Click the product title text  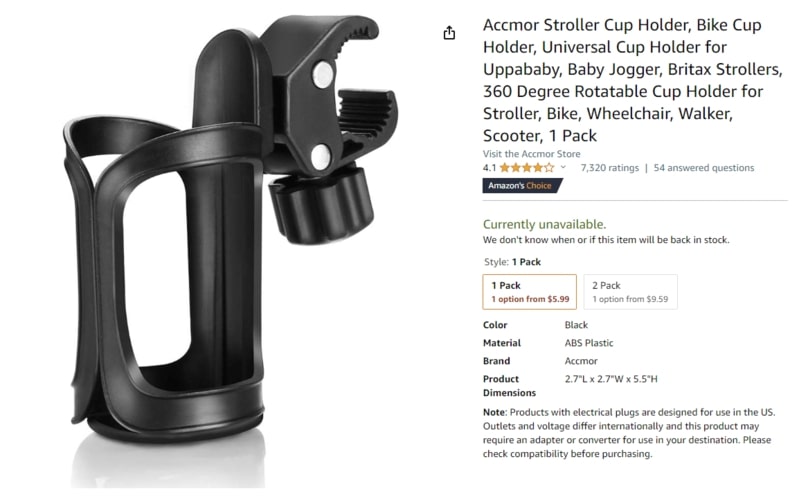632,80
